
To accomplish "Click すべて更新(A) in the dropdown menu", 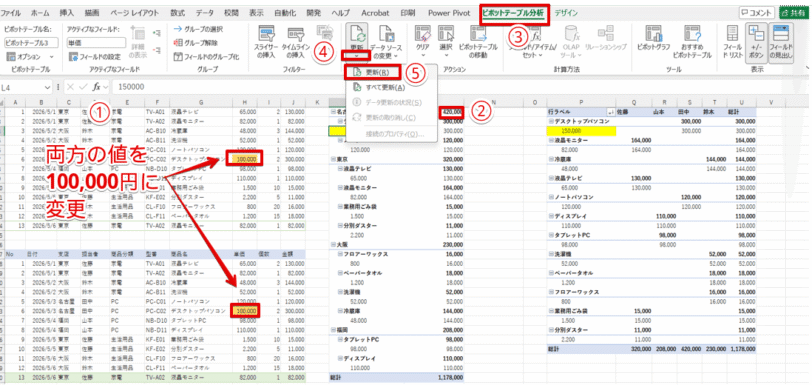I will point(386,87).
